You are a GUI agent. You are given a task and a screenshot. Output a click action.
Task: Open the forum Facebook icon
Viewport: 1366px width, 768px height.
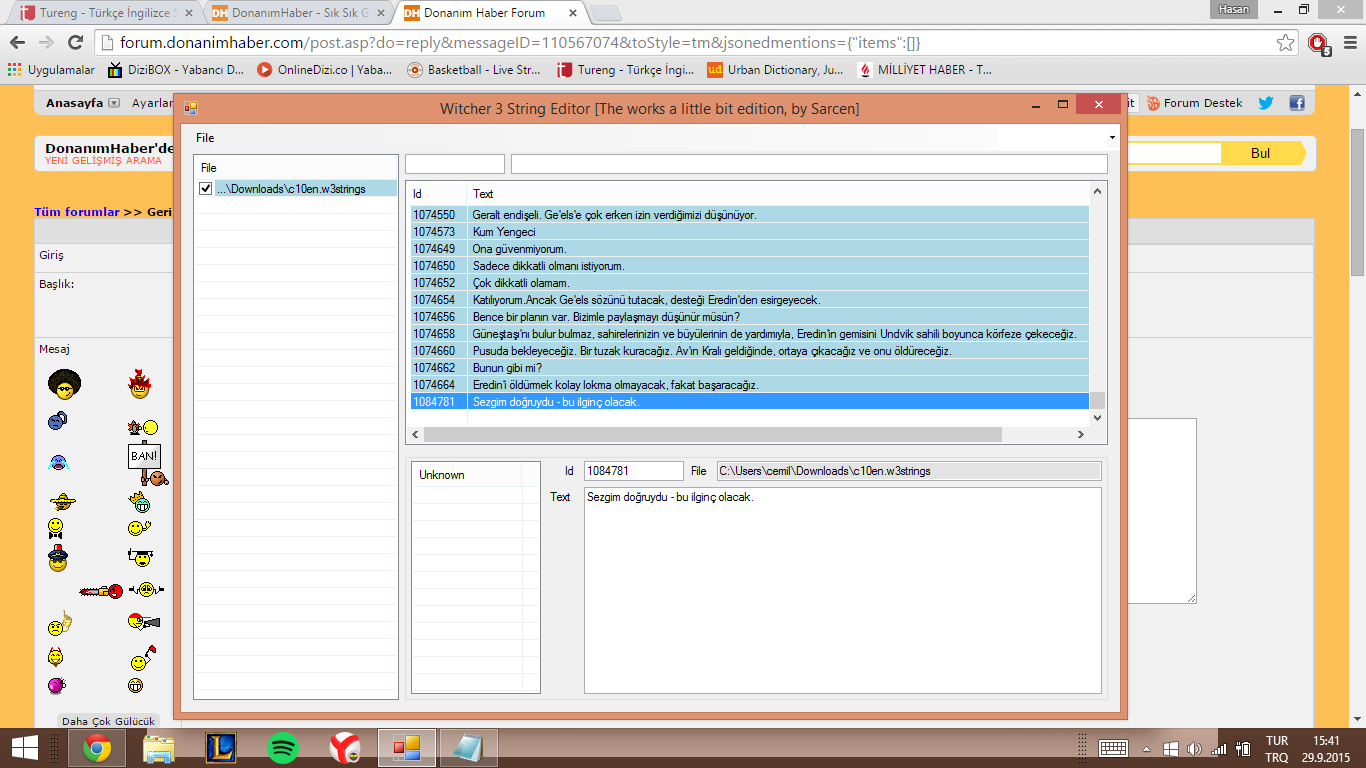[x=1297, y=103]
